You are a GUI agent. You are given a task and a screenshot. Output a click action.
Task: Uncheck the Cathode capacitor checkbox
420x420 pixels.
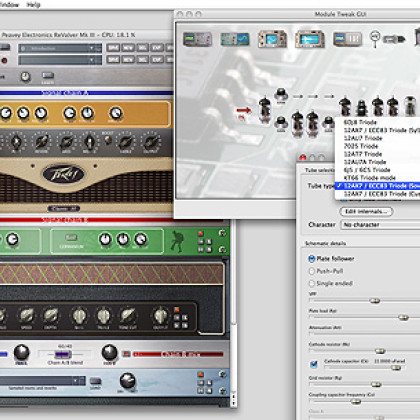[314, 364]
